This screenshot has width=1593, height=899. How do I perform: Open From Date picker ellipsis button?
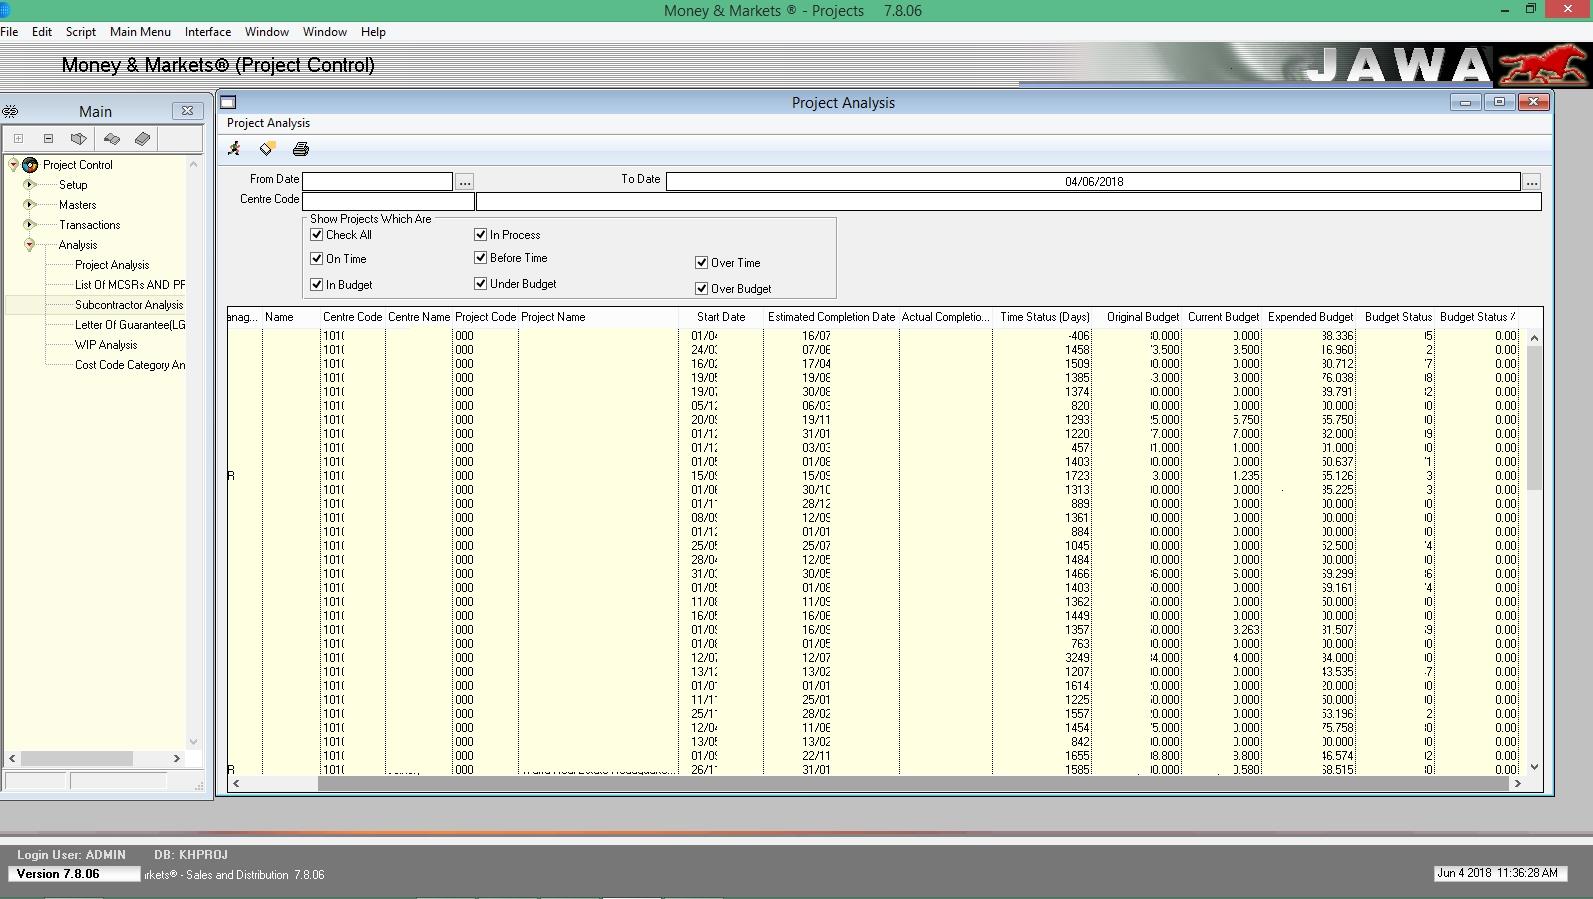click(465, 182)
